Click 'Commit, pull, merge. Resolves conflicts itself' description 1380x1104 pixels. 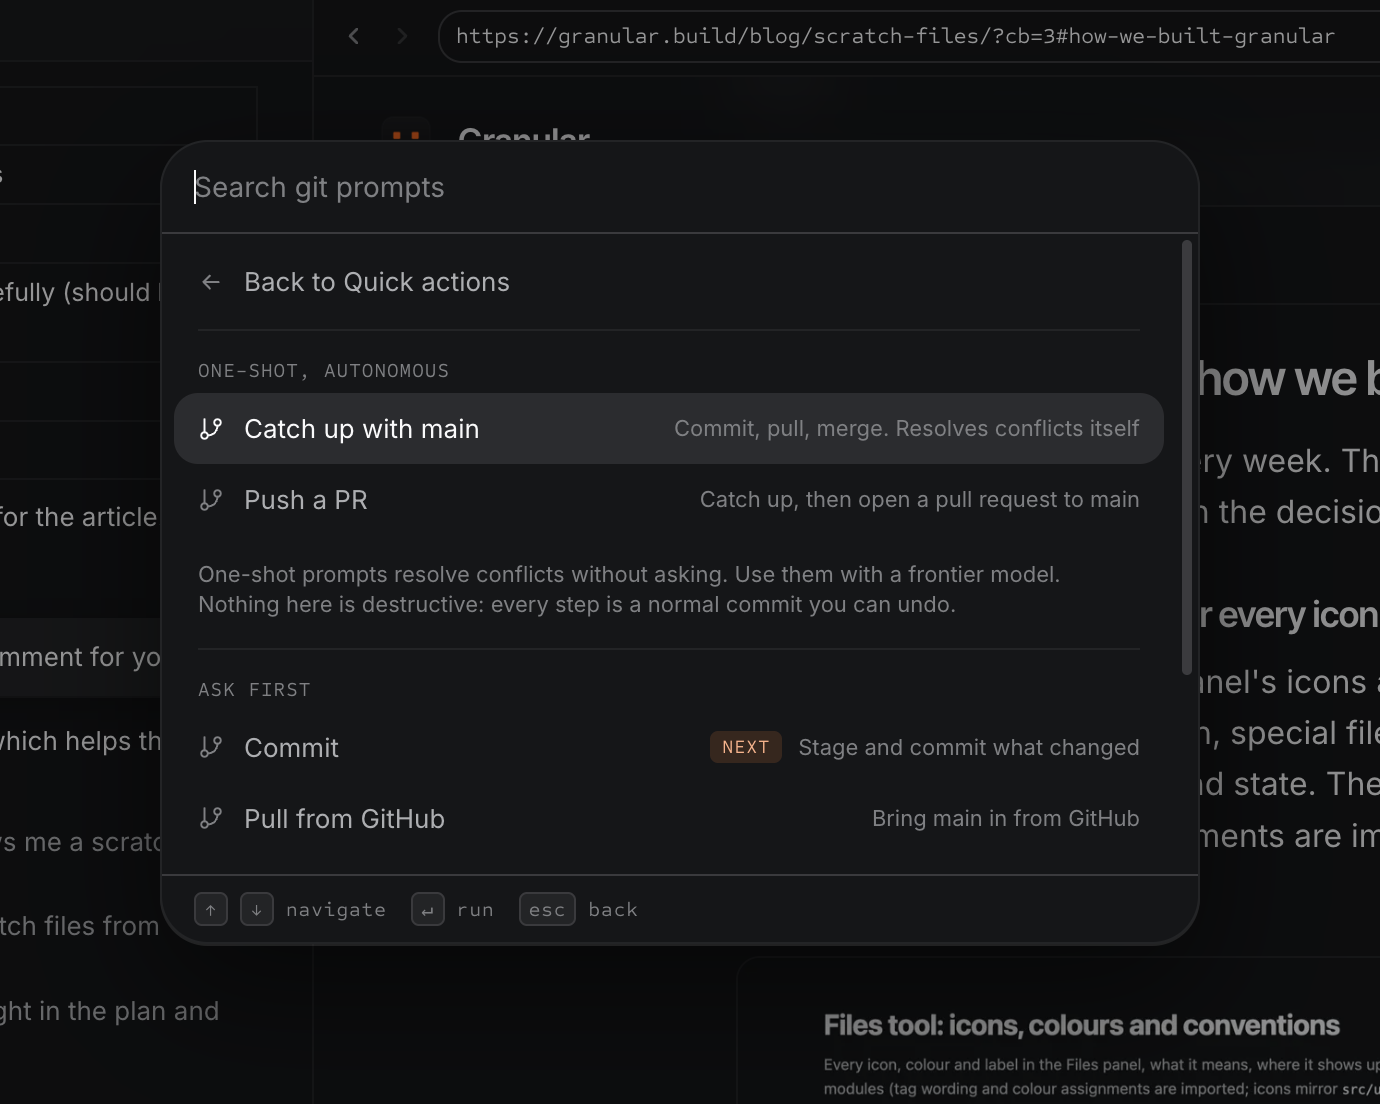pos(906,429)
